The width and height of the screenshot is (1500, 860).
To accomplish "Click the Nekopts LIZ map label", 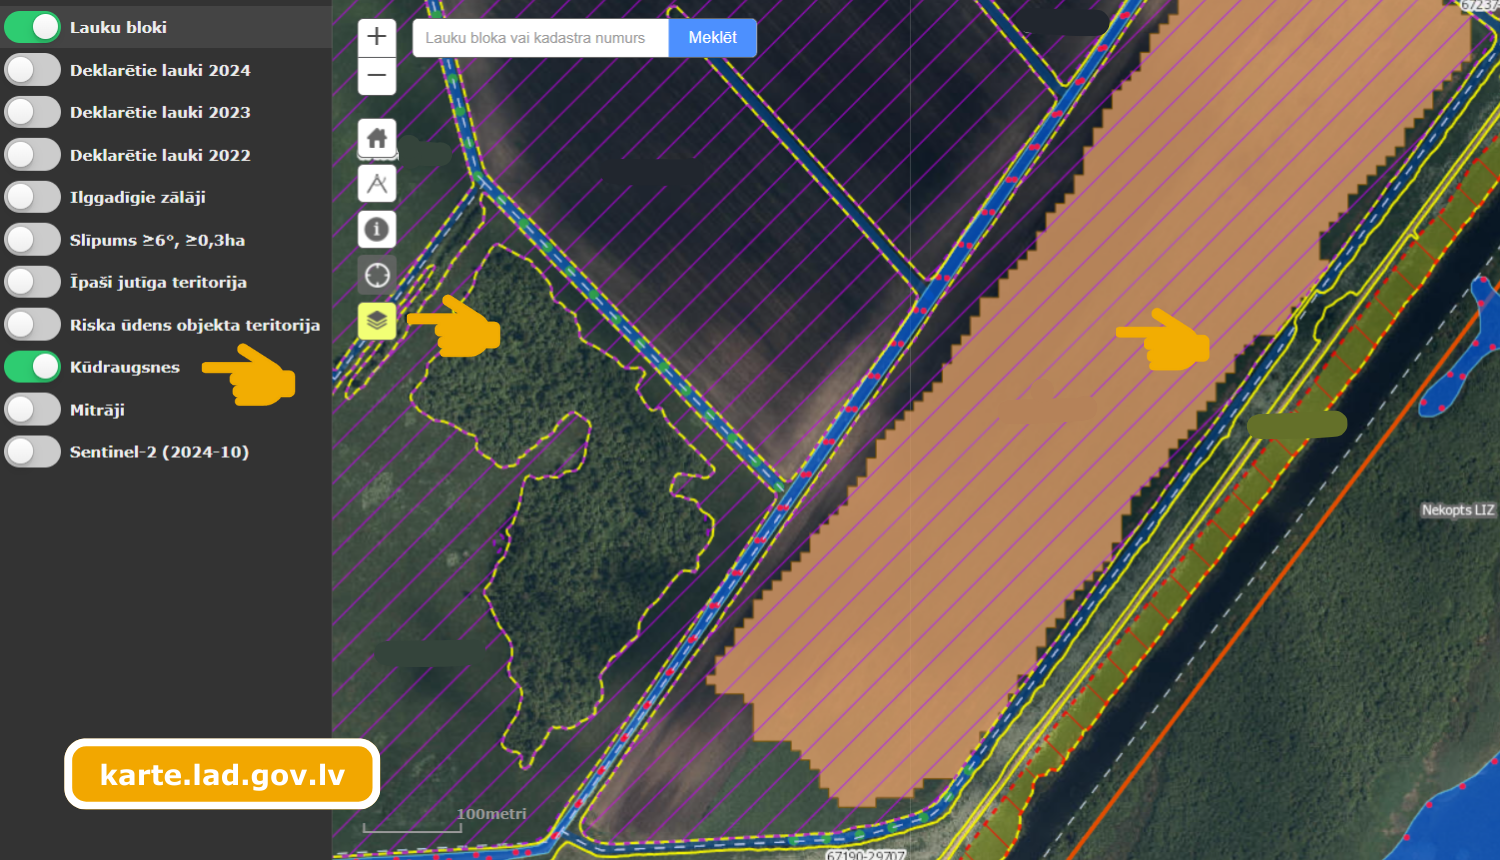I will [1458, 510].
